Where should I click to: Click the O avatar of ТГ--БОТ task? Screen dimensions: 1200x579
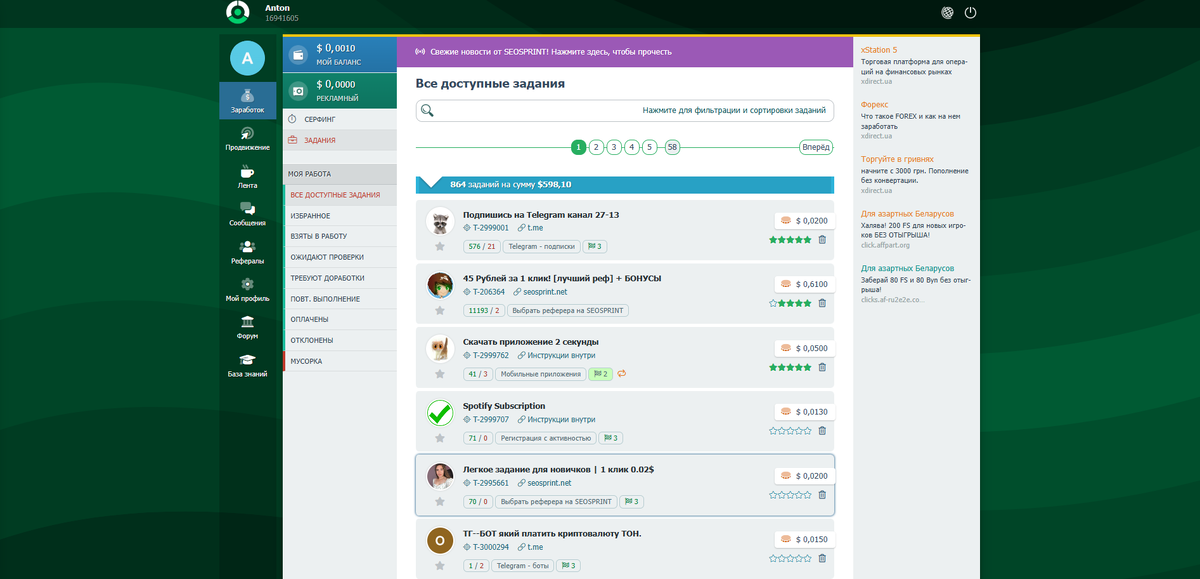coord(439,540)
